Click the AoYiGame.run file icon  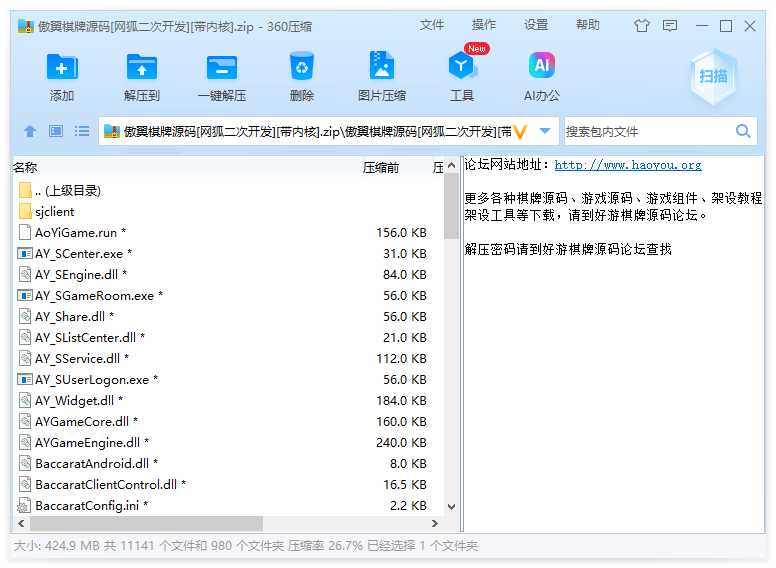click(25, 232)
